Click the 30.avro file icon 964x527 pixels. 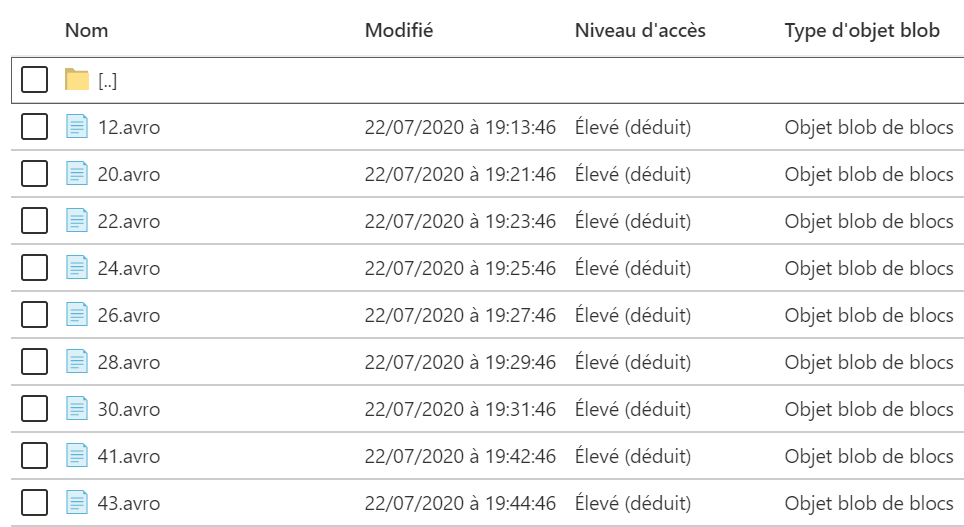click(77, 408)
